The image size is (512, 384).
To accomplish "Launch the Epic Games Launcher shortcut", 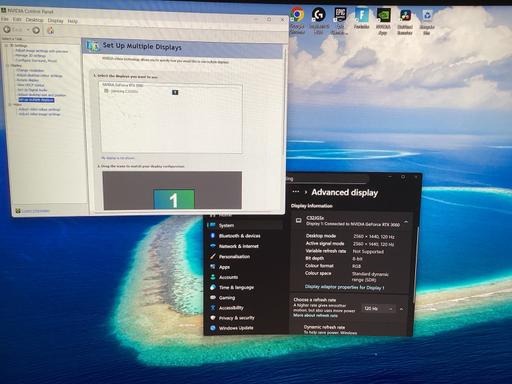I will [x=340, y=15].
